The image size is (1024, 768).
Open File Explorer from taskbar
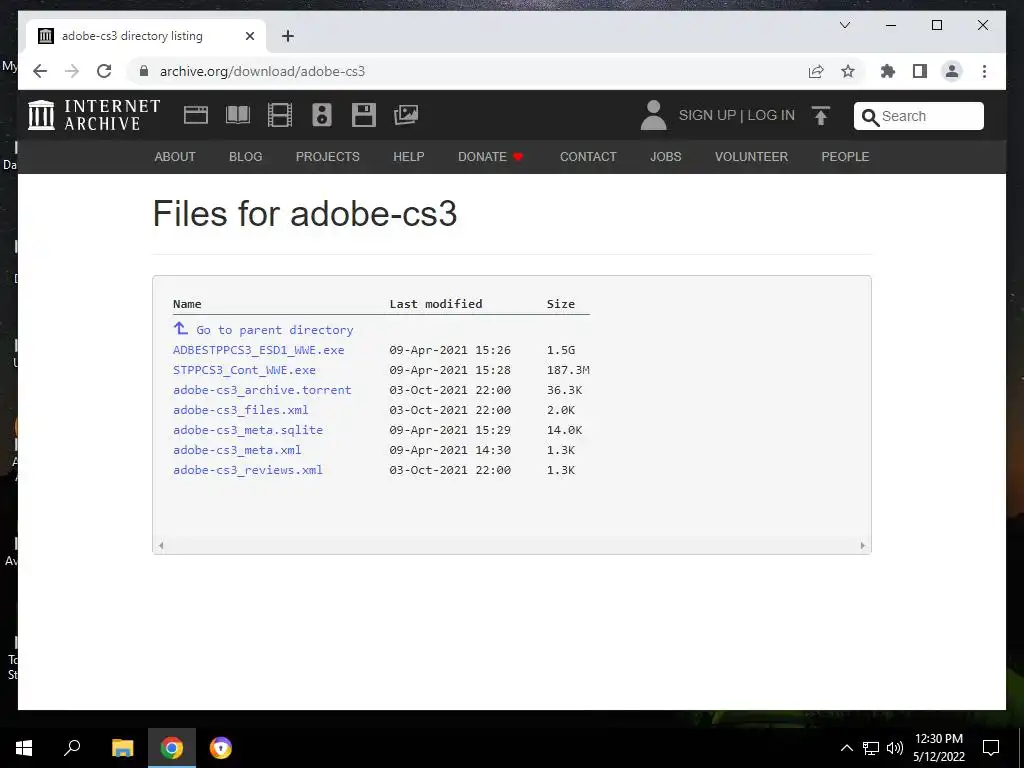tap(122, 748)
